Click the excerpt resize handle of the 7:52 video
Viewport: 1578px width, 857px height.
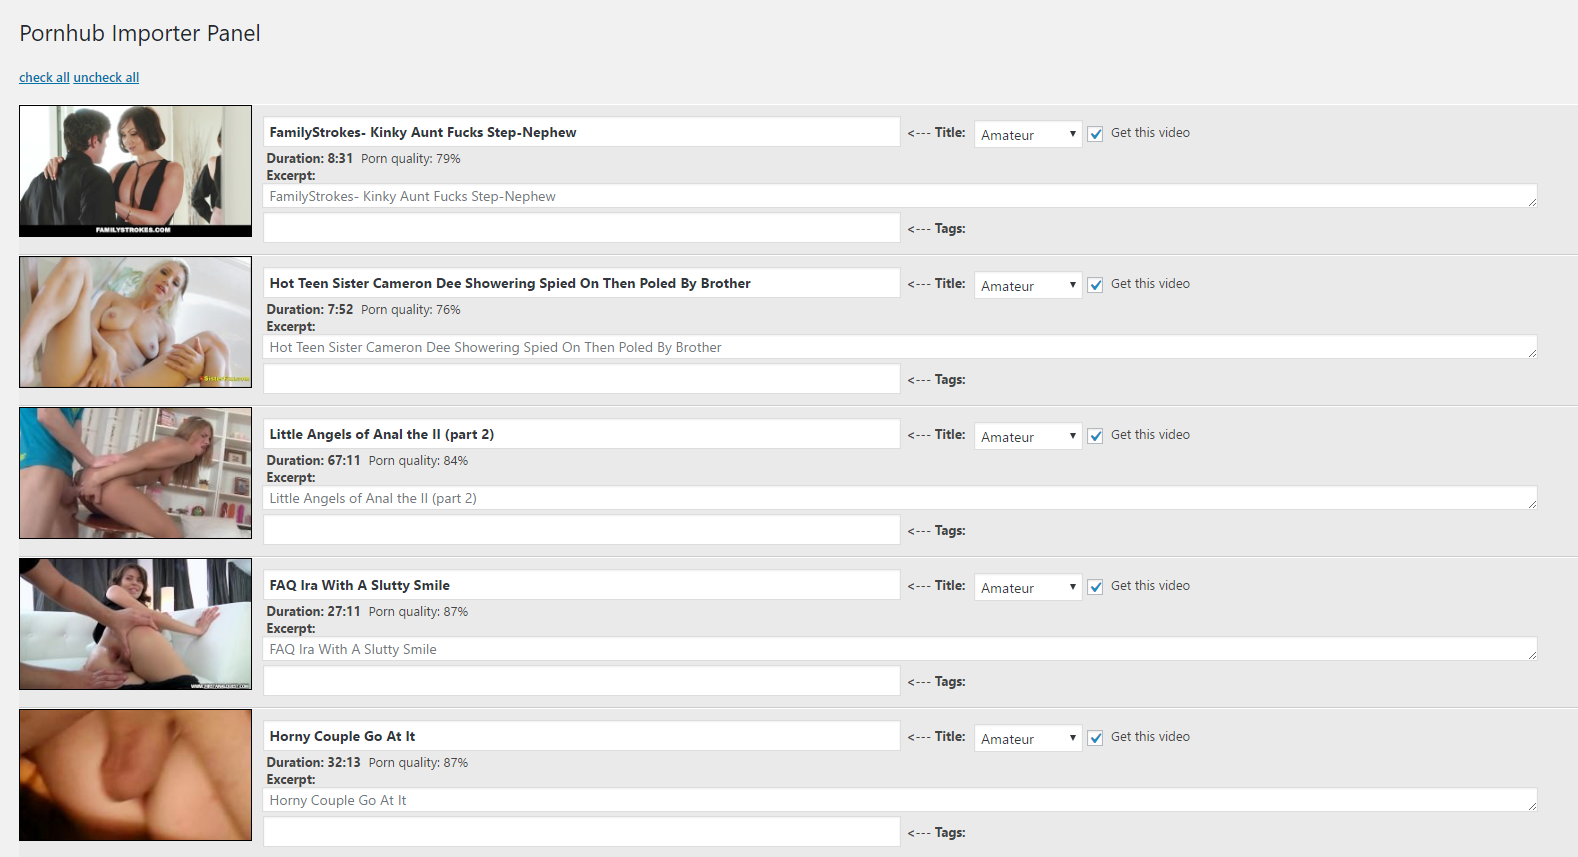point(1532,353)
